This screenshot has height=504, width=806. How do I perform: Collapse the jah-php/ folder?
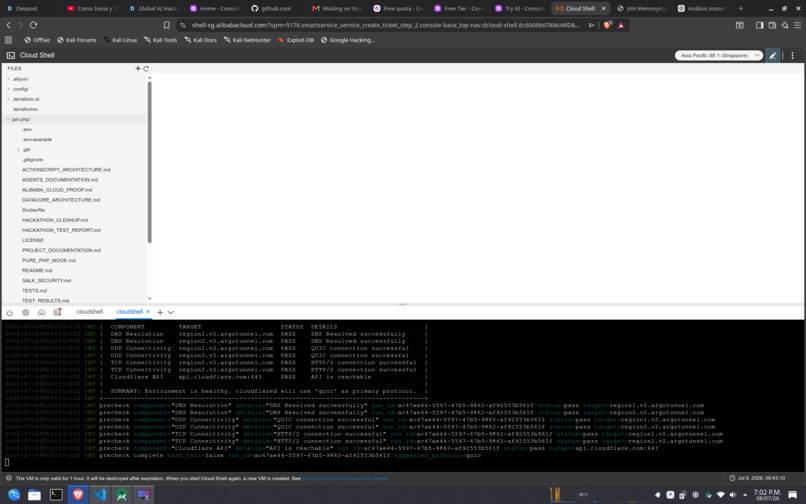click(x=8, y=119)
